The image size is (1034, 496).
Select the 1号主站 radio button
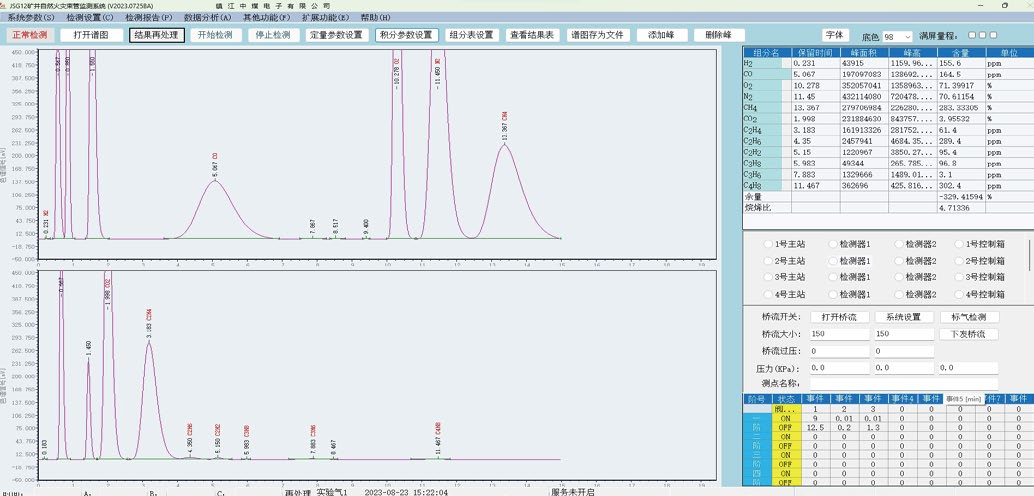click(768, 244)
